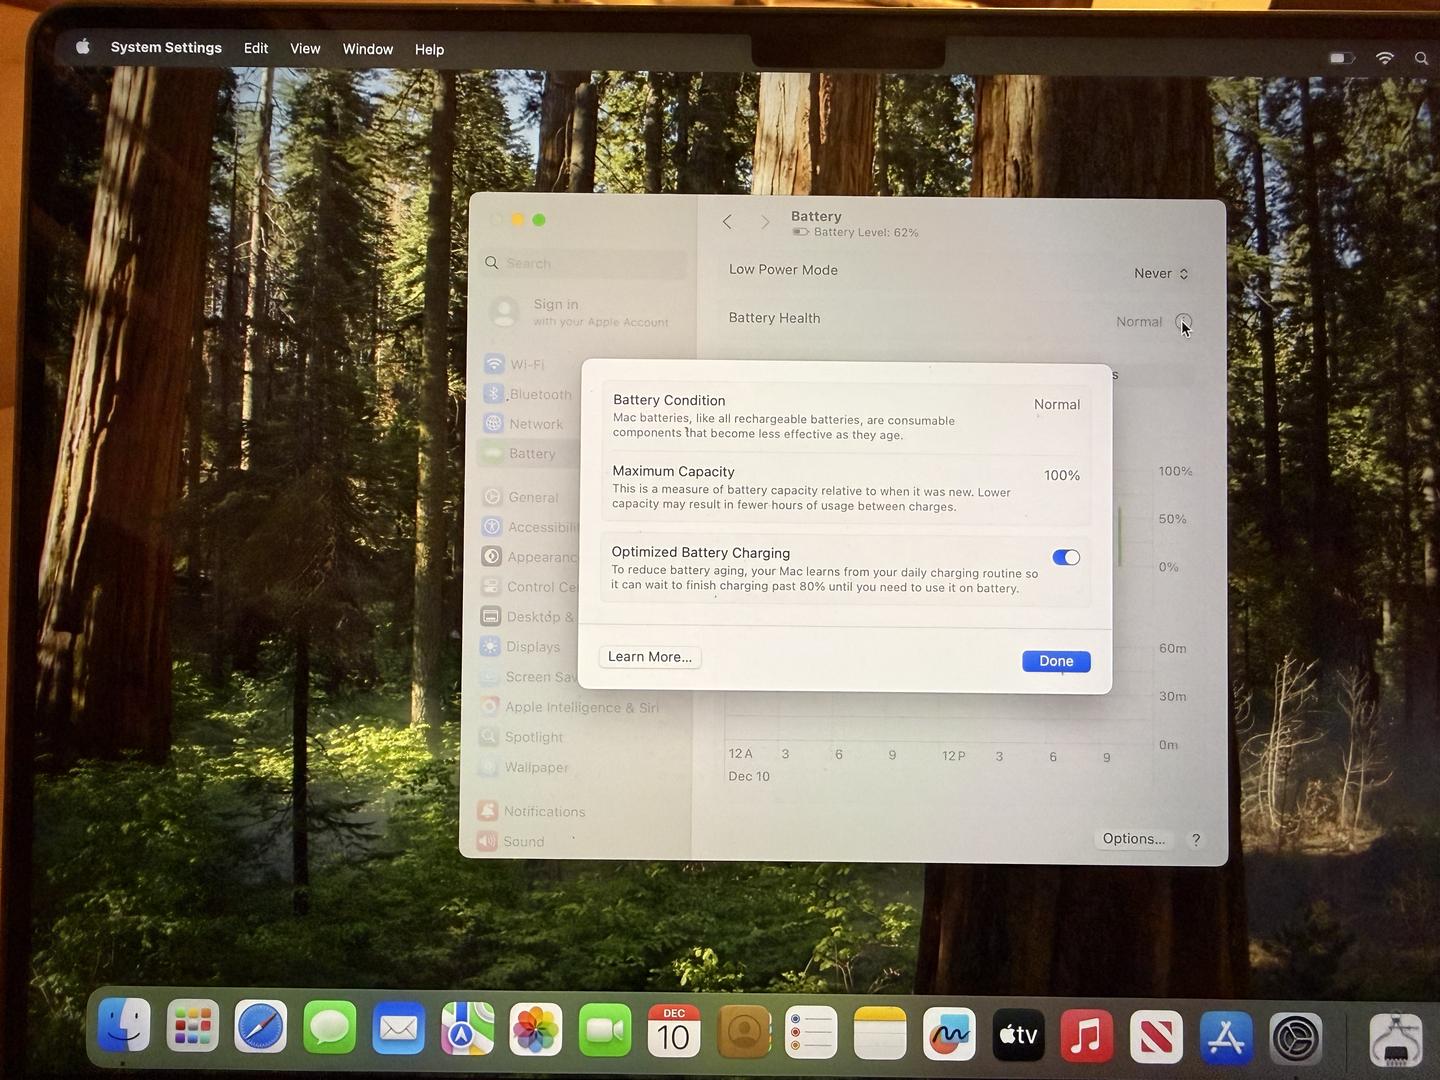Launch Maps from the Dock
1440x1080 pixels.
[467, 1029]
